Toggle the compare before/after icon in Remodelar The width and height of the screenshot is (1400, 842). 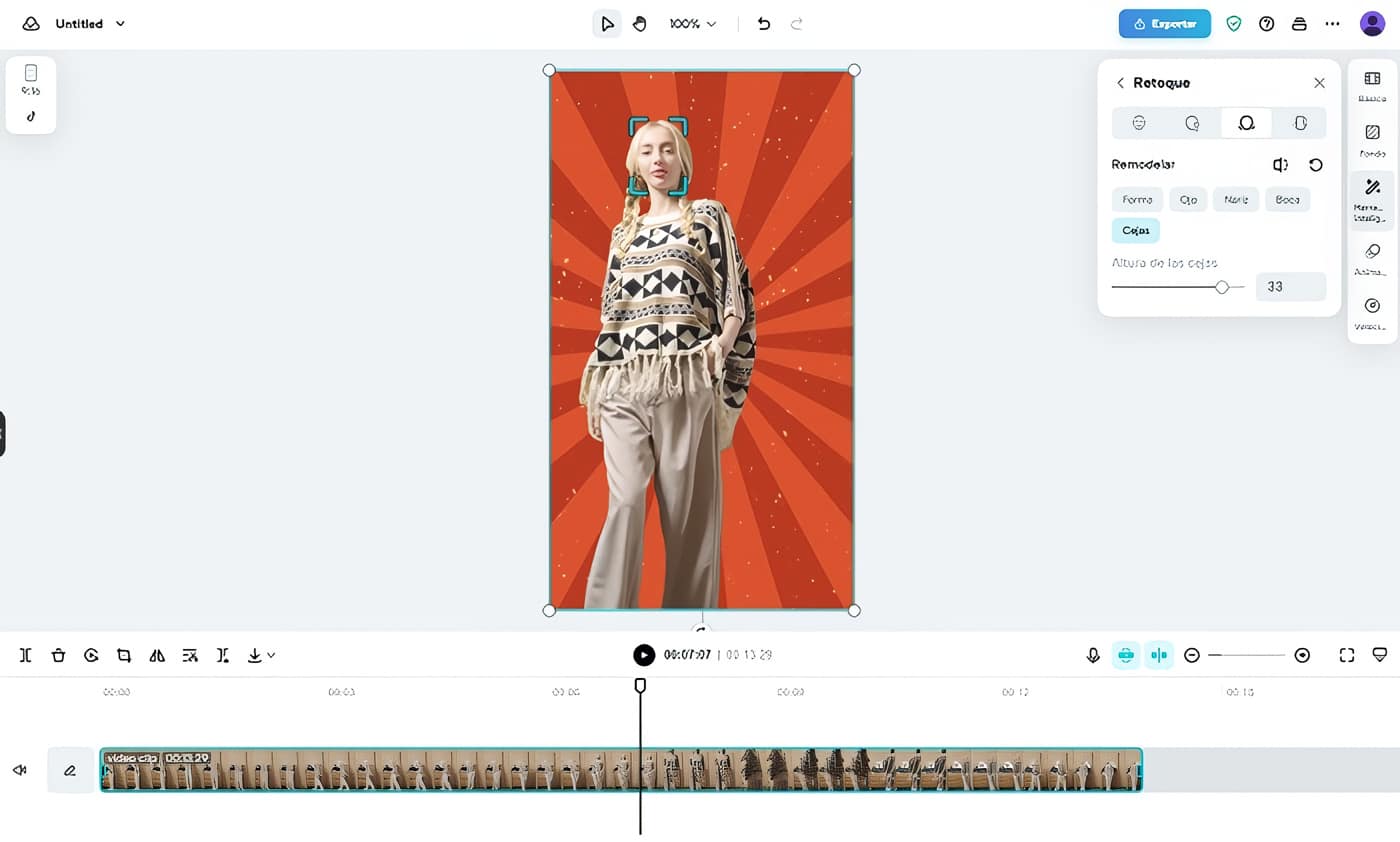(x=1280, y=165)
